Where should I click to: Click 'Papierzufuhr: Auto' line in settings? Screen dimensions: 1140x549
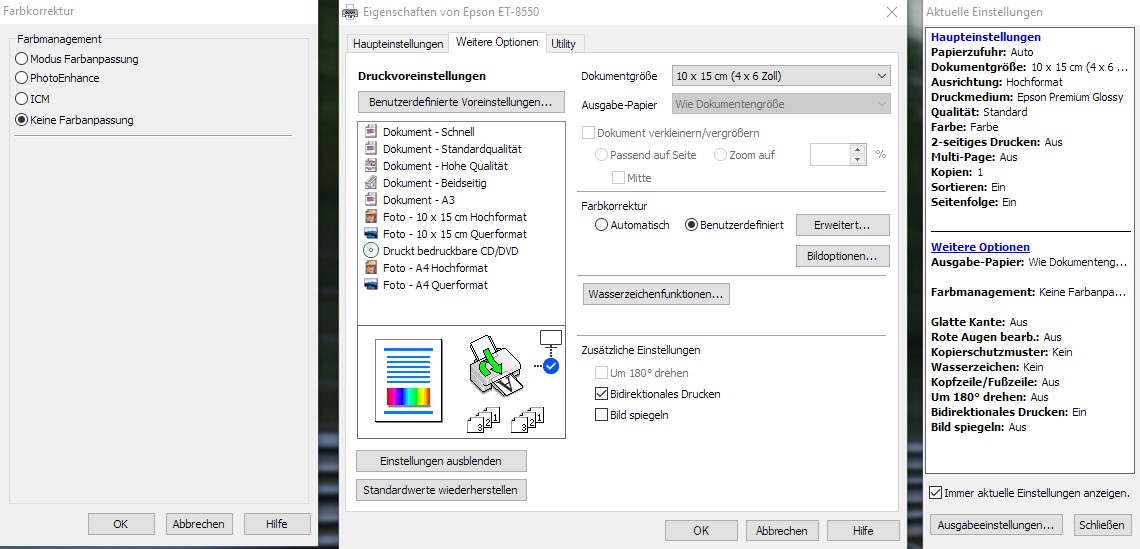point(982,52)
